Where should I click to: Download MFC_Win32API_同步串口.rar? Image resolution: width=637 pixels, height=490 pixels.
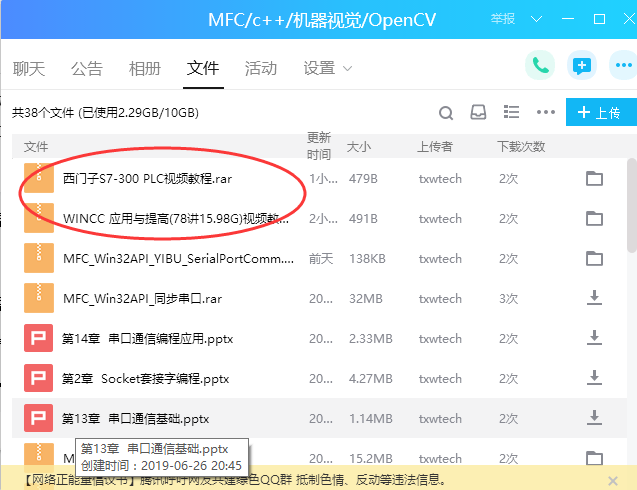coord(594,298)
